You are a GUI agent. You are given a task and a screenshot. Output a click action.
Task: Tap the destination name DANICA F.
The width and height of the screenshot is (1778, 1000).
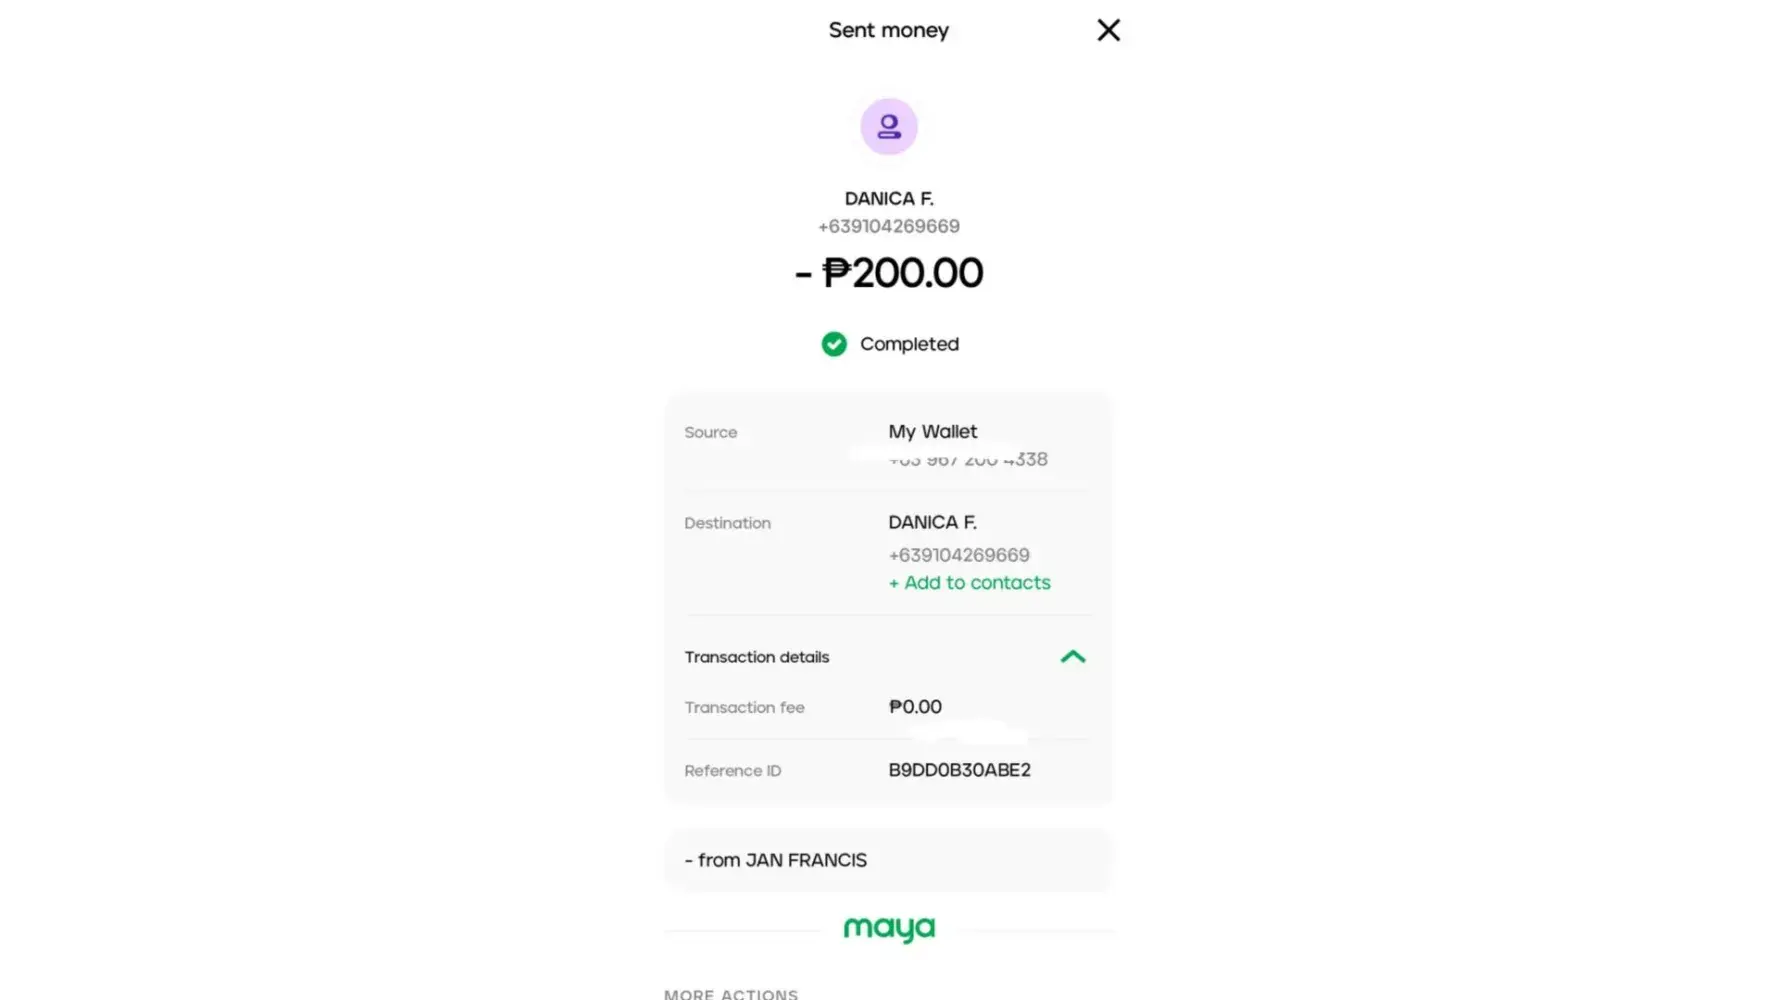click(932, 522)
